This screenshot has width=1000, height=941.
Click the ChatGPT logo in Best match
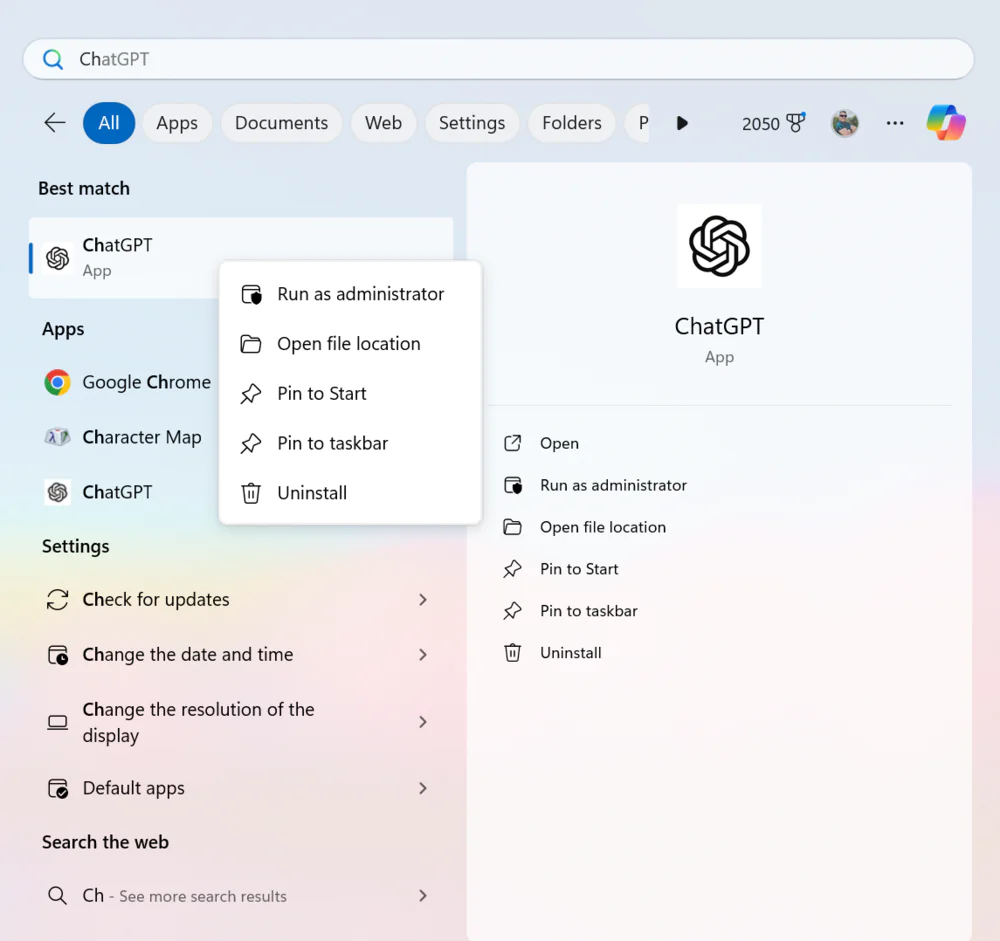click(57, 258)
